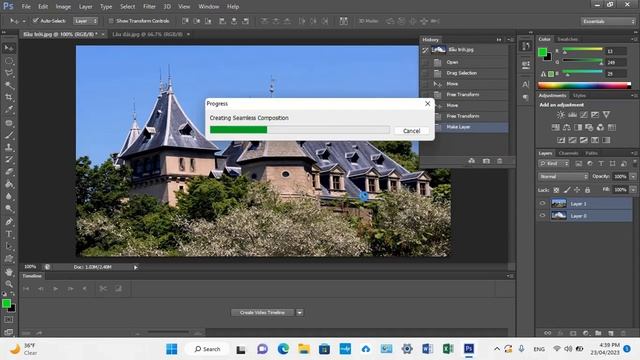Image resolution: width=640 pixels, height=360 pixels.
Task: Select the Move tool in toolbox
Action: [9, 48]
